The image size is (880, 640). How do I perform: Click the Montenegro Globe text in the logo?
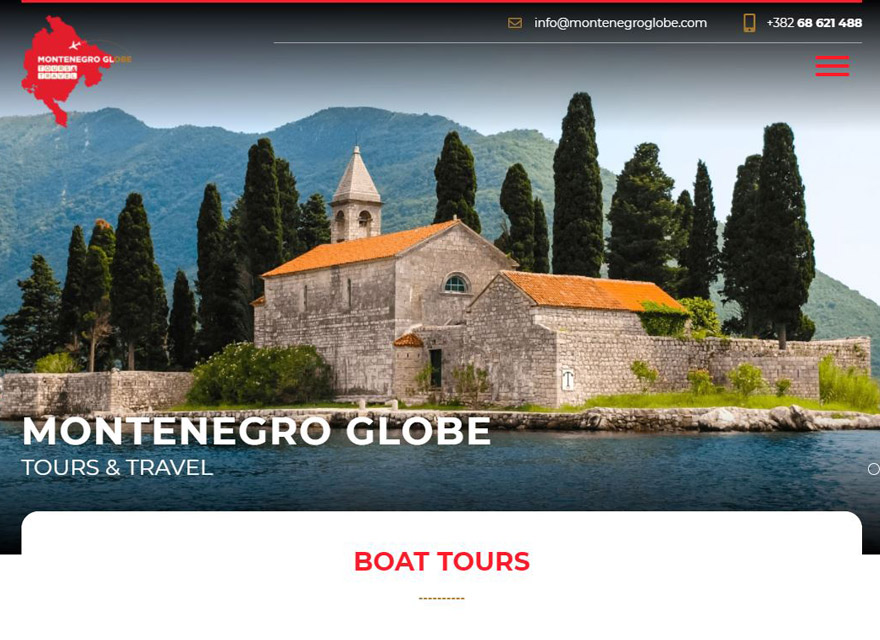point(84,59)
